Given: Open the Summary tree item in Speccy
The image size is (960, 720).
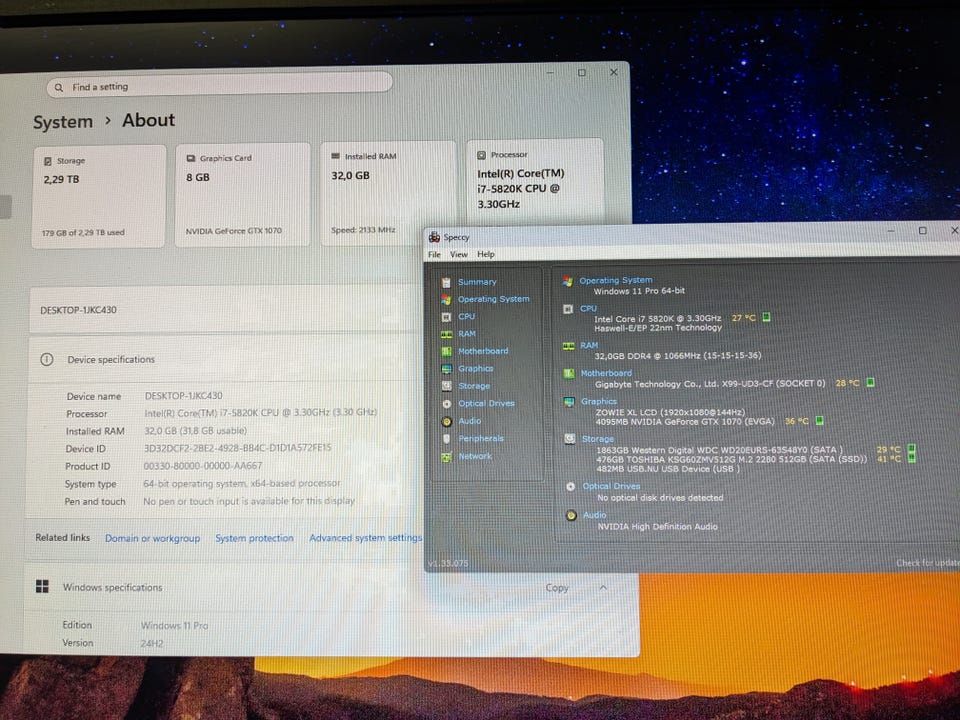Looking at the screenshot, I should [477, 282].
